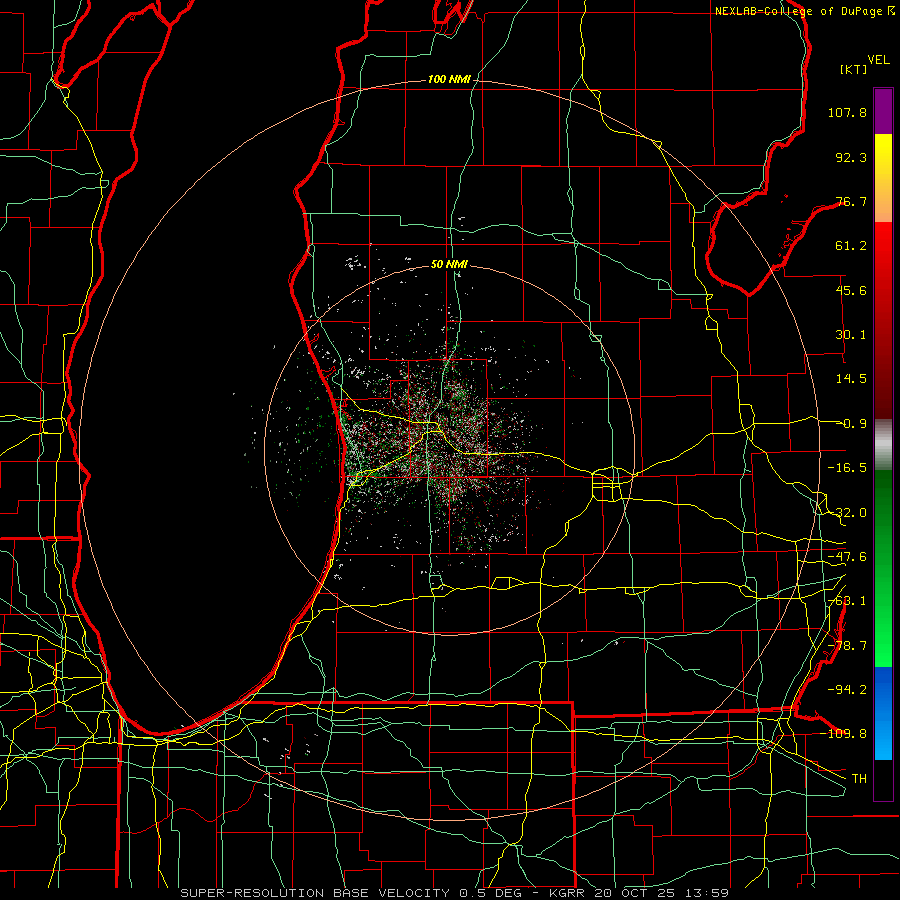Click the TH label under the scale
Viewport: 900px width, 900px height.
pyautogui.click(x=859, y=778)
